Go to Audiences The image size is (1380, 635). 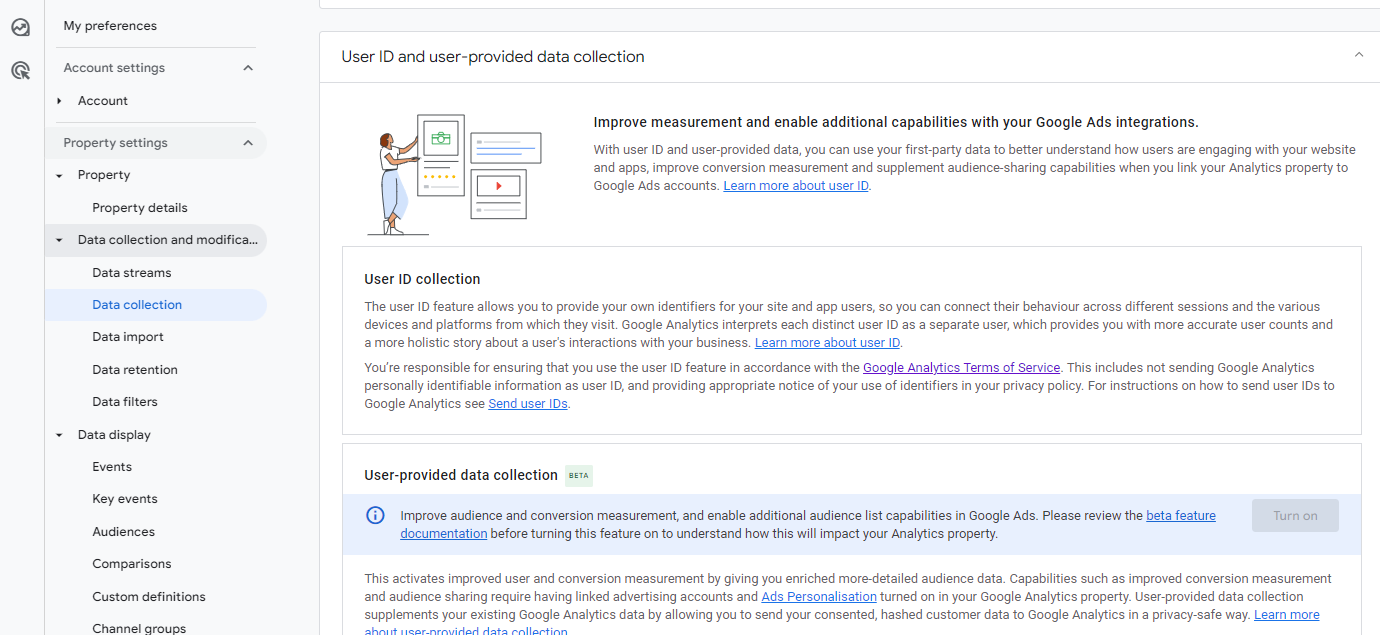click(x=124, y=532)
